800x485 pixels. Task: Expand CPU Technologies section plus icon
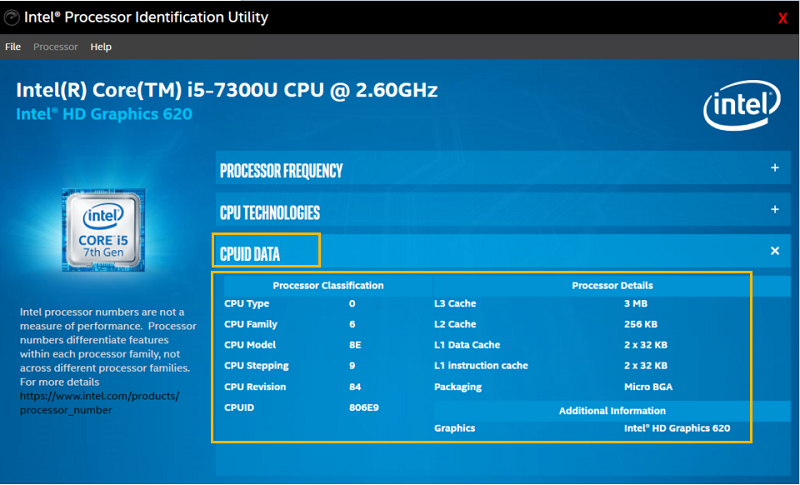point(774,210)
